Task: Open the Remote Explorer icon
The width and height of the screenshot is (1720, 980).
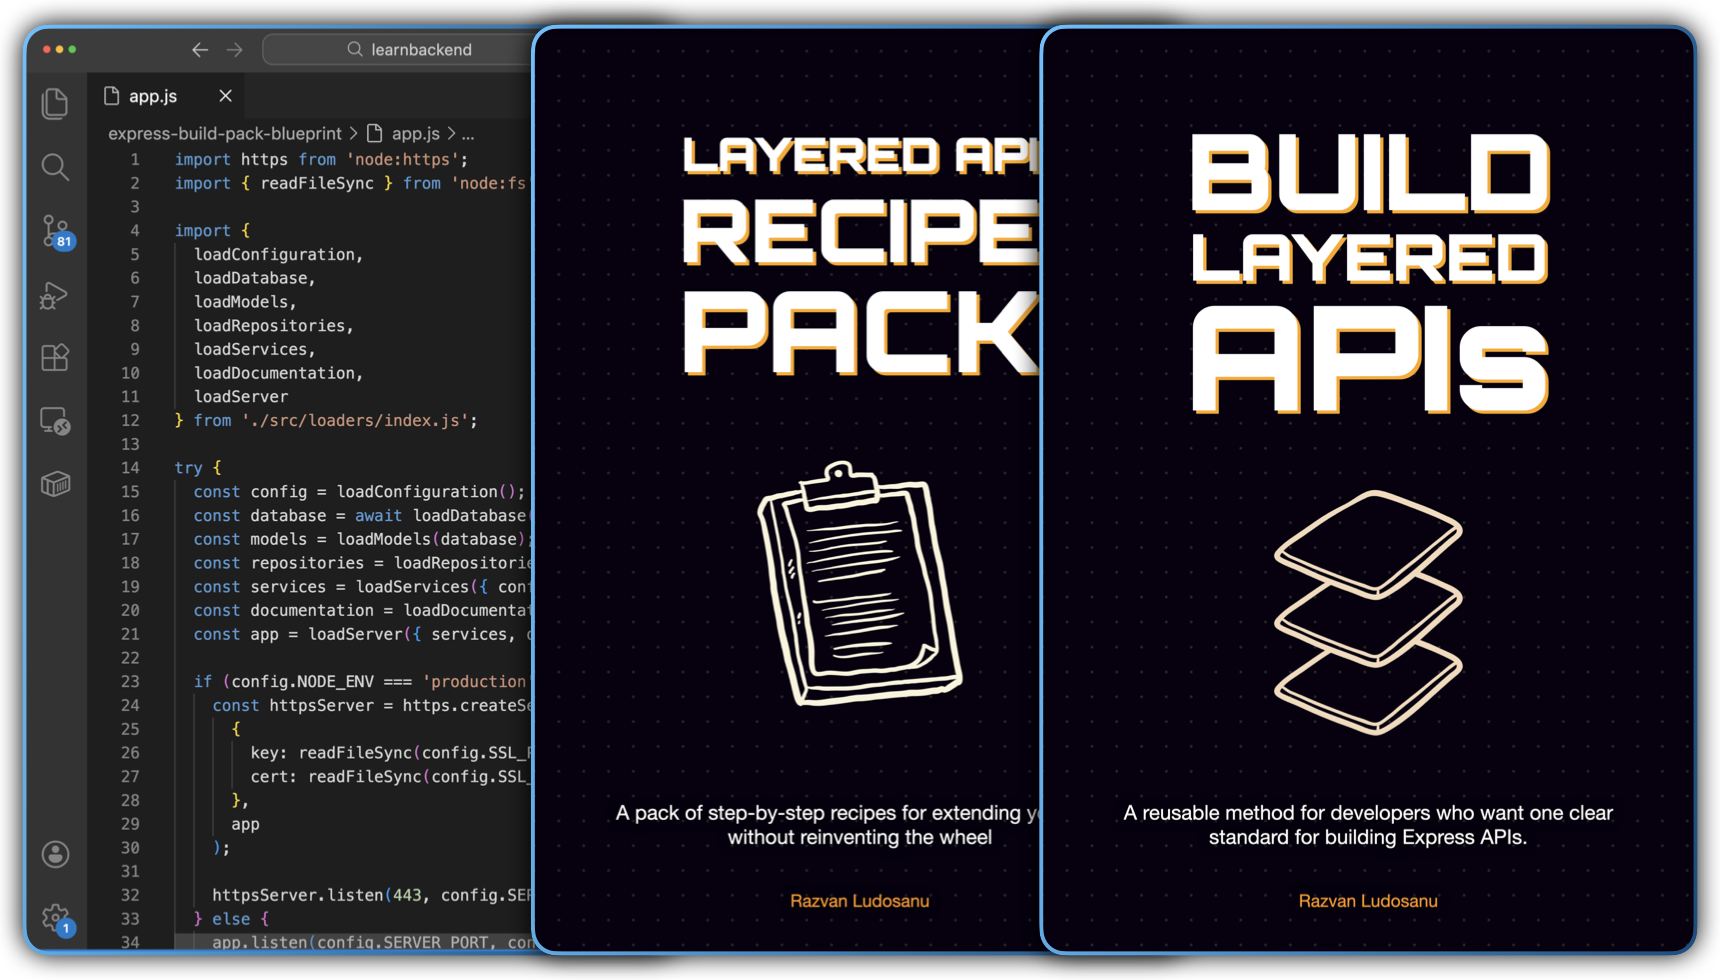Action: tap(55, 421)
